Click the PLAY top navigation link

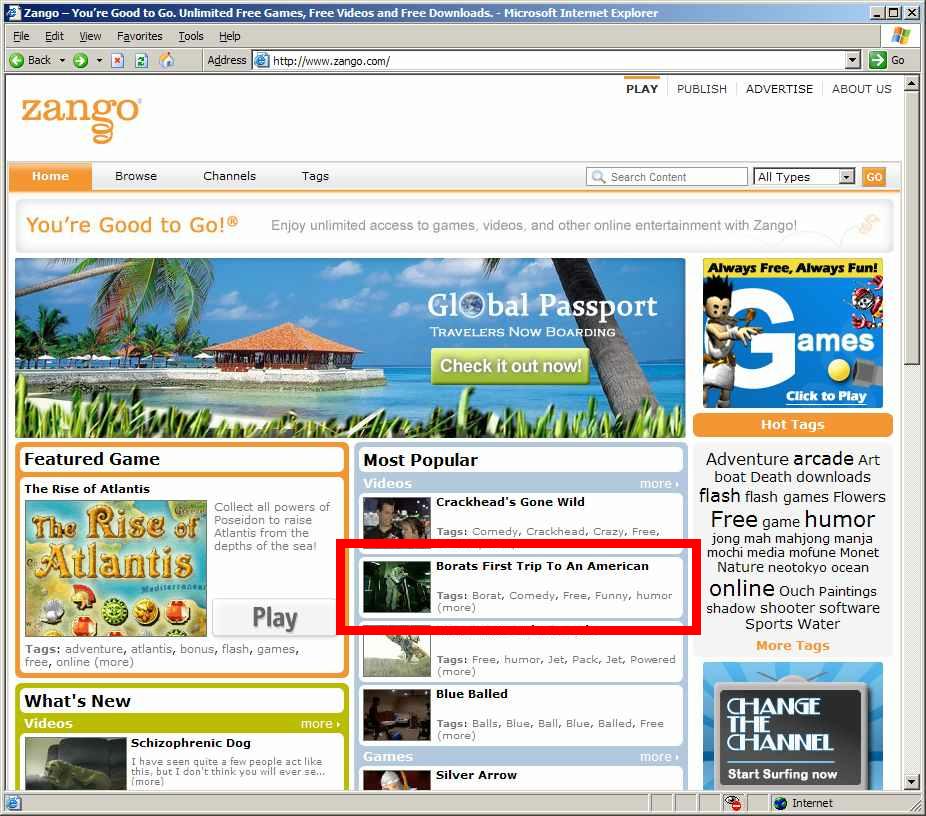click(642, 89)
